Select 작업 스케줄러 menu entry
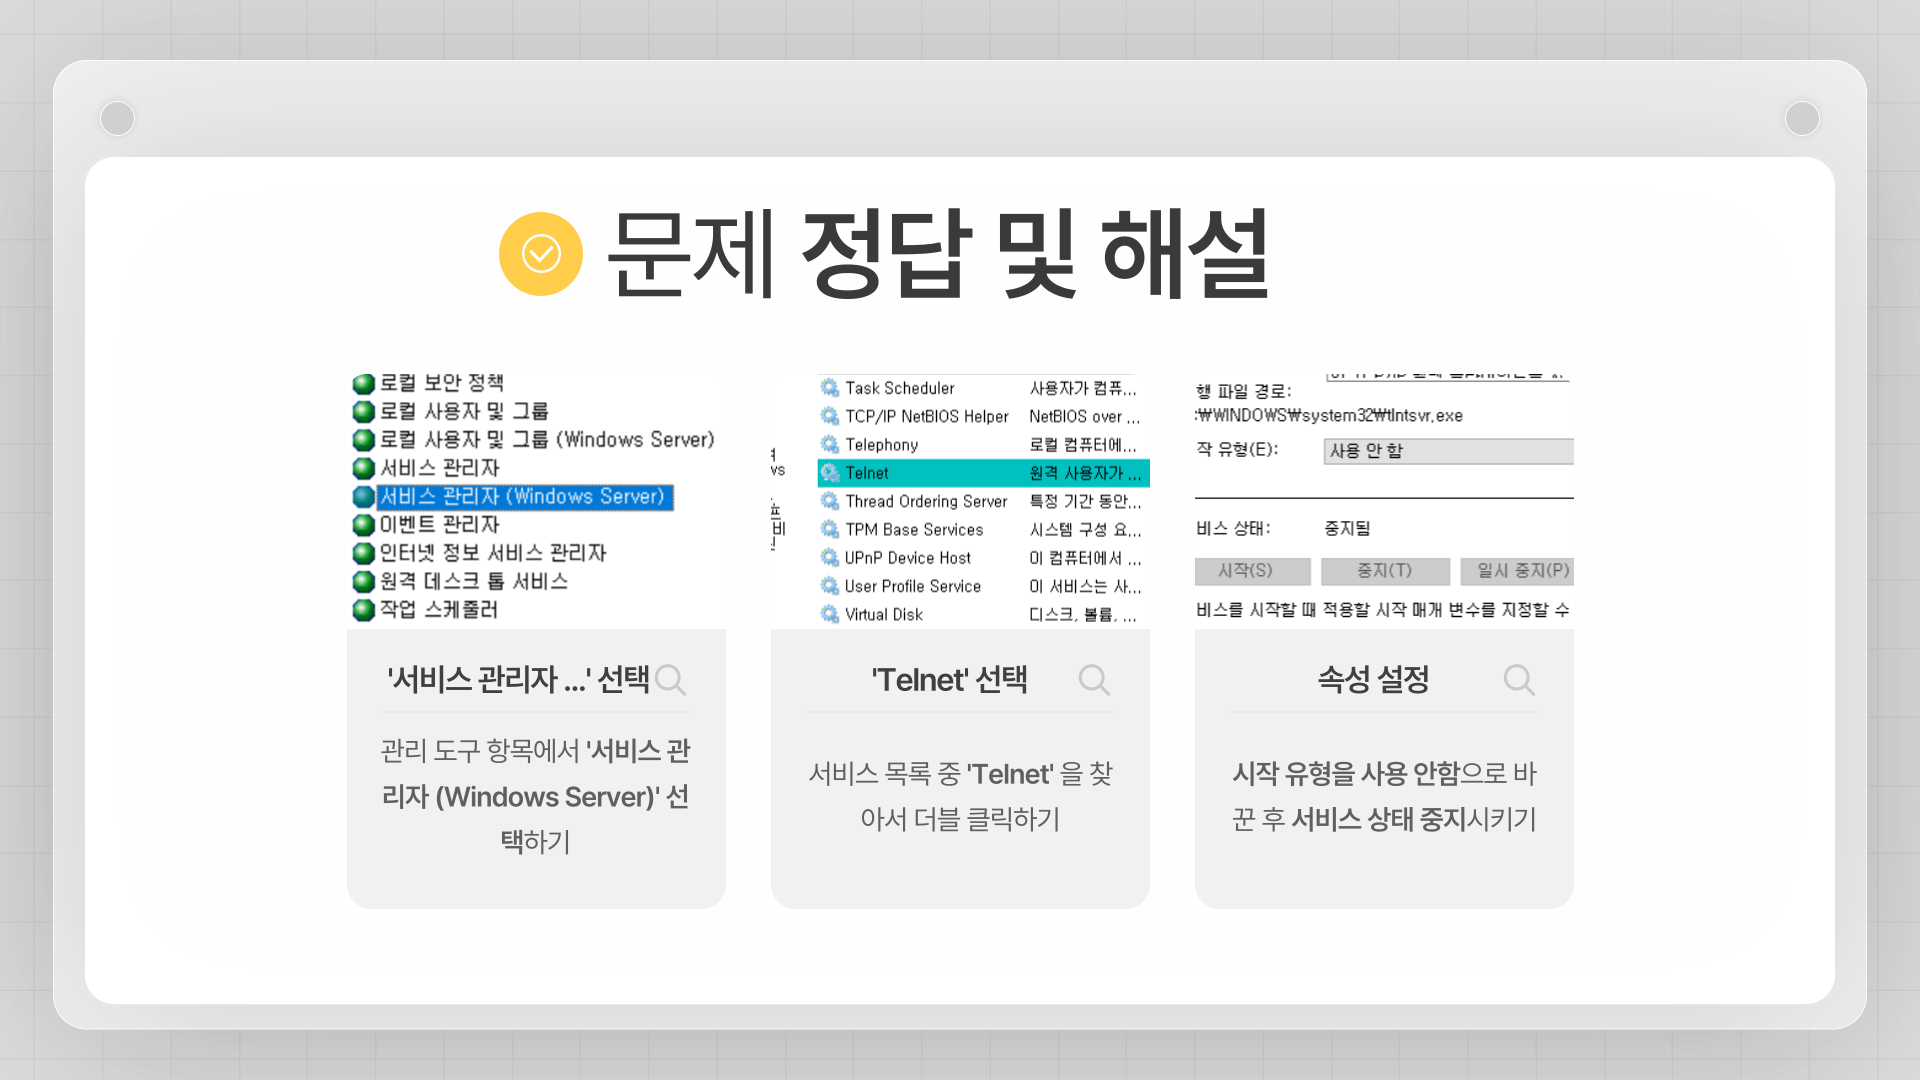The image size is (1920, 1080). [x=438, y=609]
